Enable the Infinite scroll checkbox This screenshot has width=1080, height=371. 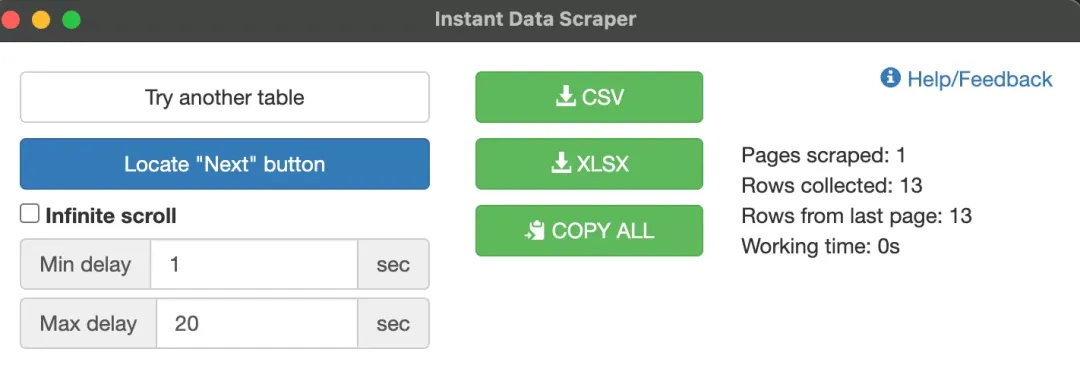(x=30, y=215)
